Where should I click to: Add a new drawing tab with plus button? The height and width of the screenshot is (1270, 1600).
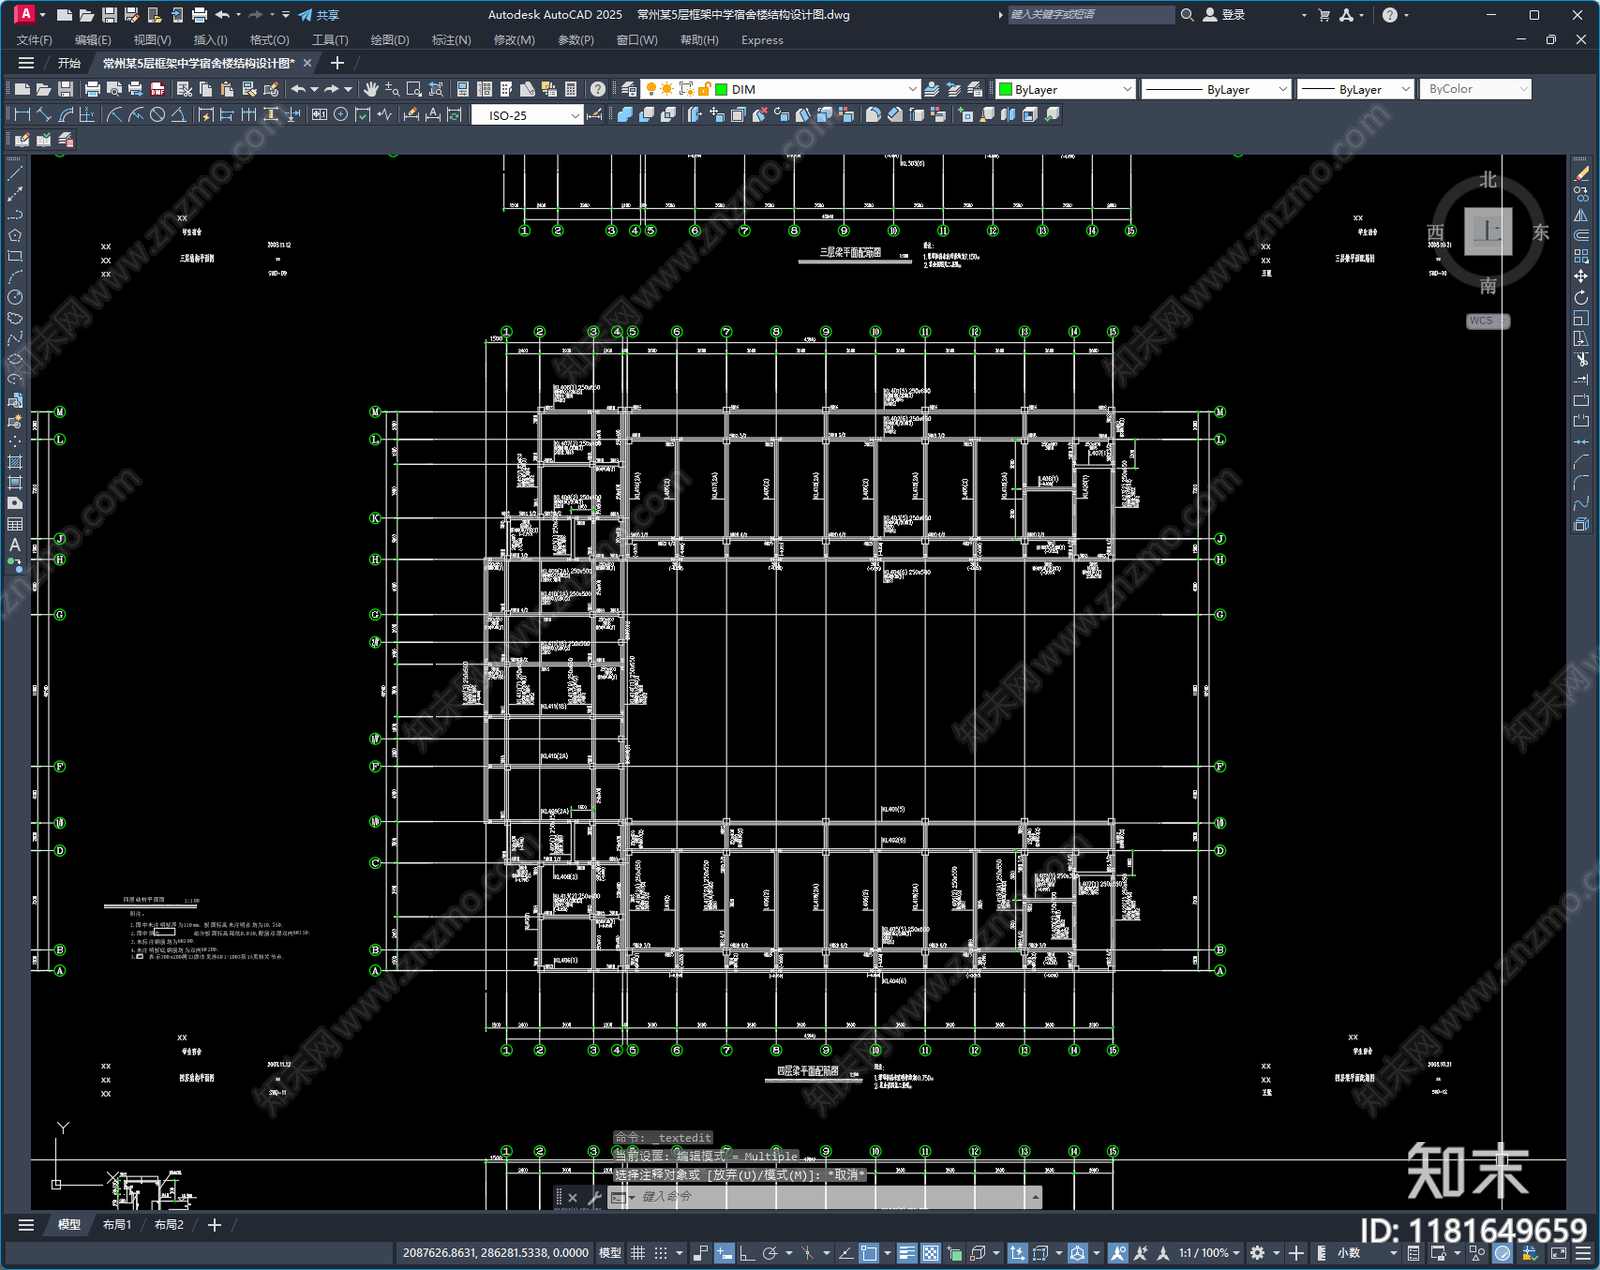pyautogui.click(x=337, y=63)
